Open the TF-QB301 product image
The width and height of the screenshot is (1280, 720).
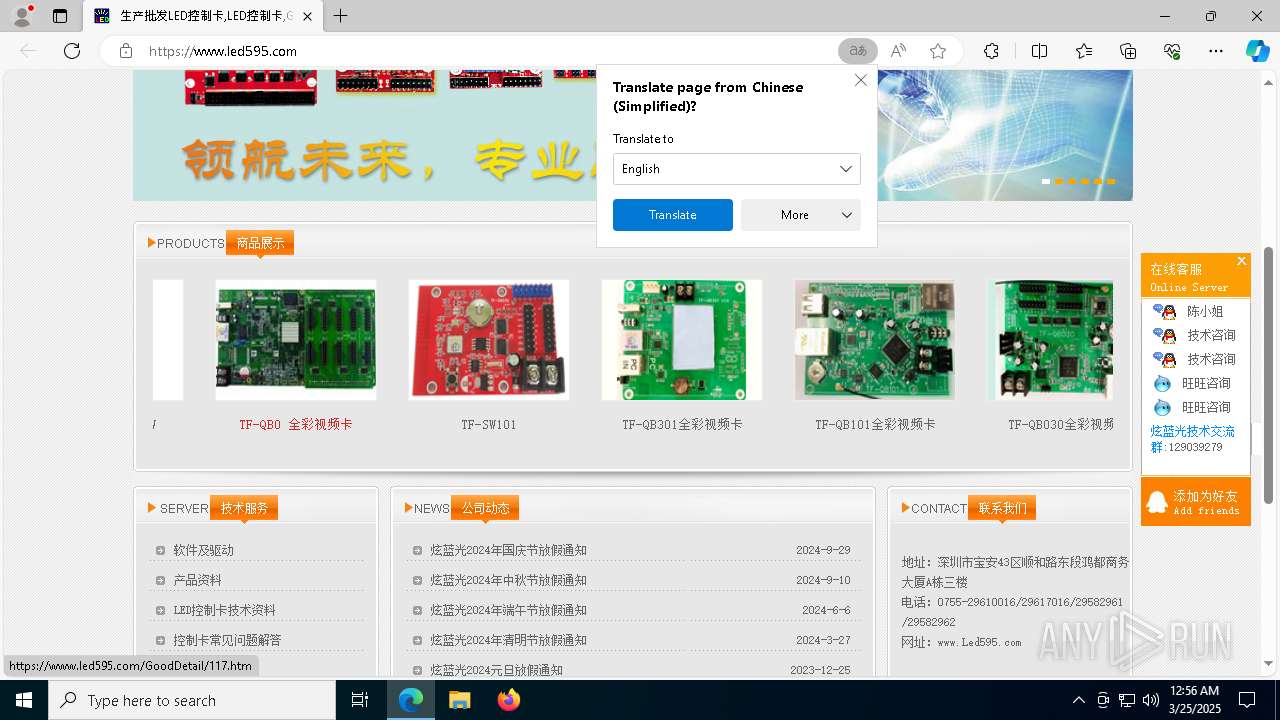(682, 340)
